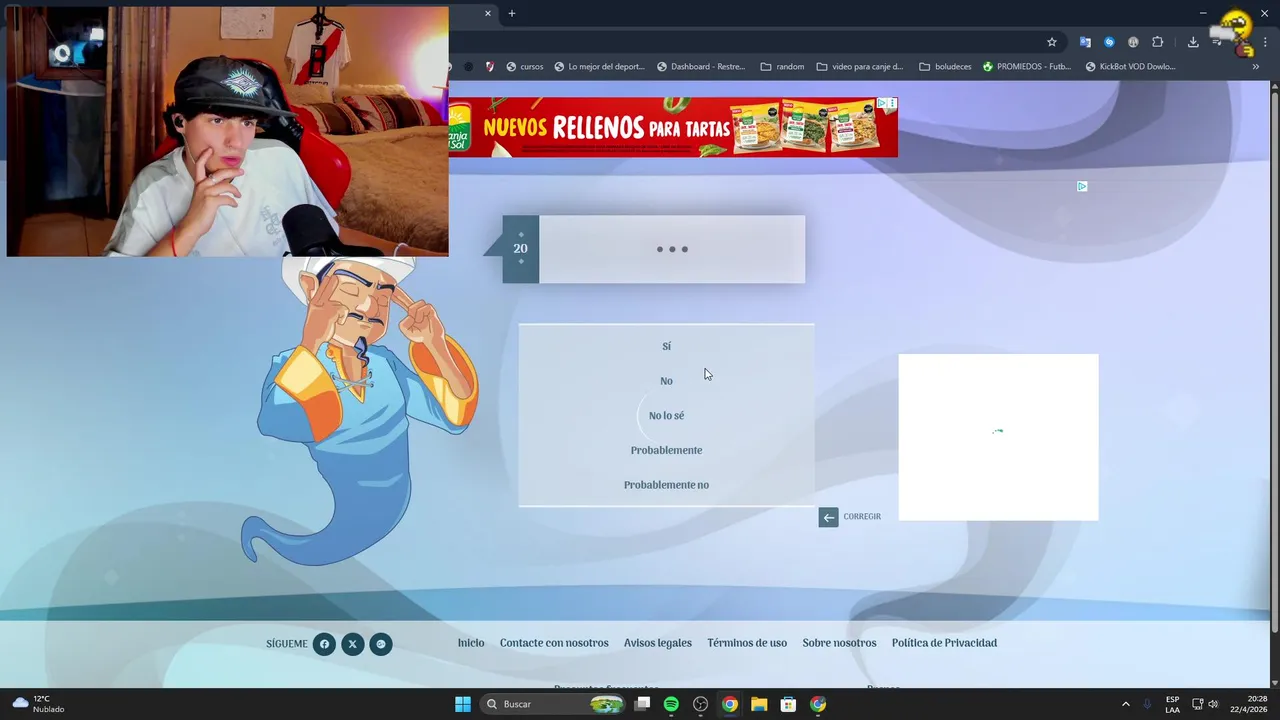The width and height of the screenshot is (1280, 720).
Task: Open Términos de uso link
Action: (x=747, y=643)
